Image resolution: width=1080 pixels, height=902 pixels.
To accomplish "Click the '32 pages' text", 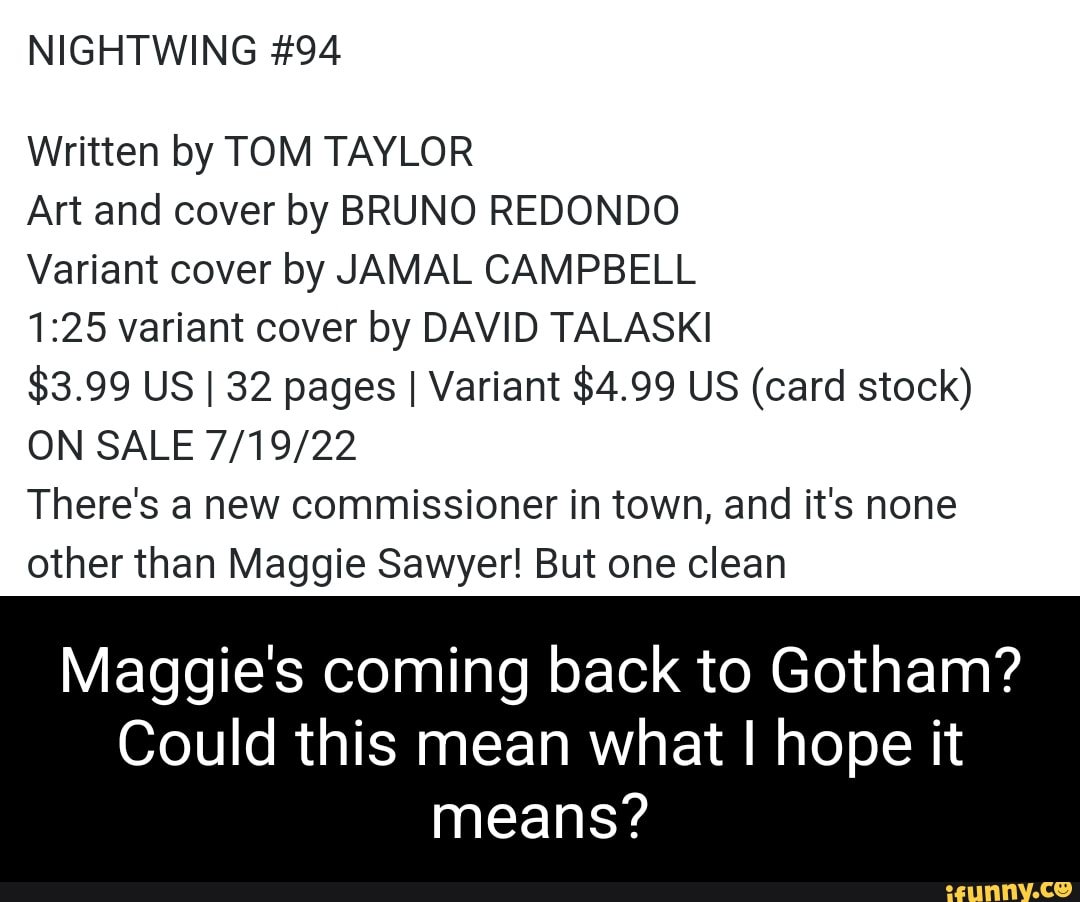I will (311, 387).
